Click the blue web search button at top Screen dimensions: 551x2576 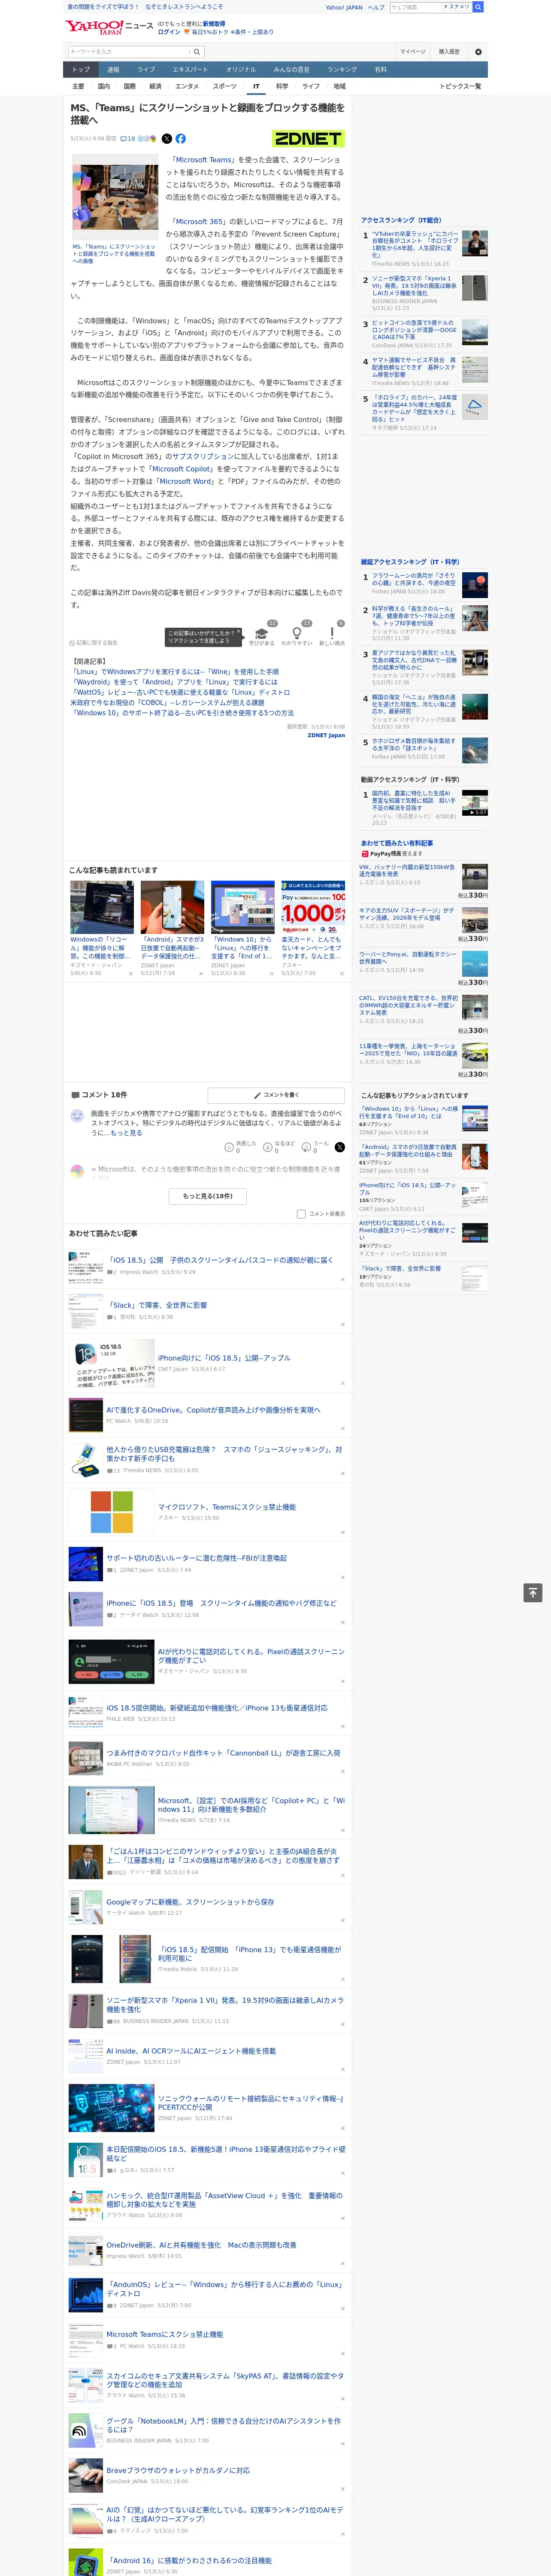(478, 7)
